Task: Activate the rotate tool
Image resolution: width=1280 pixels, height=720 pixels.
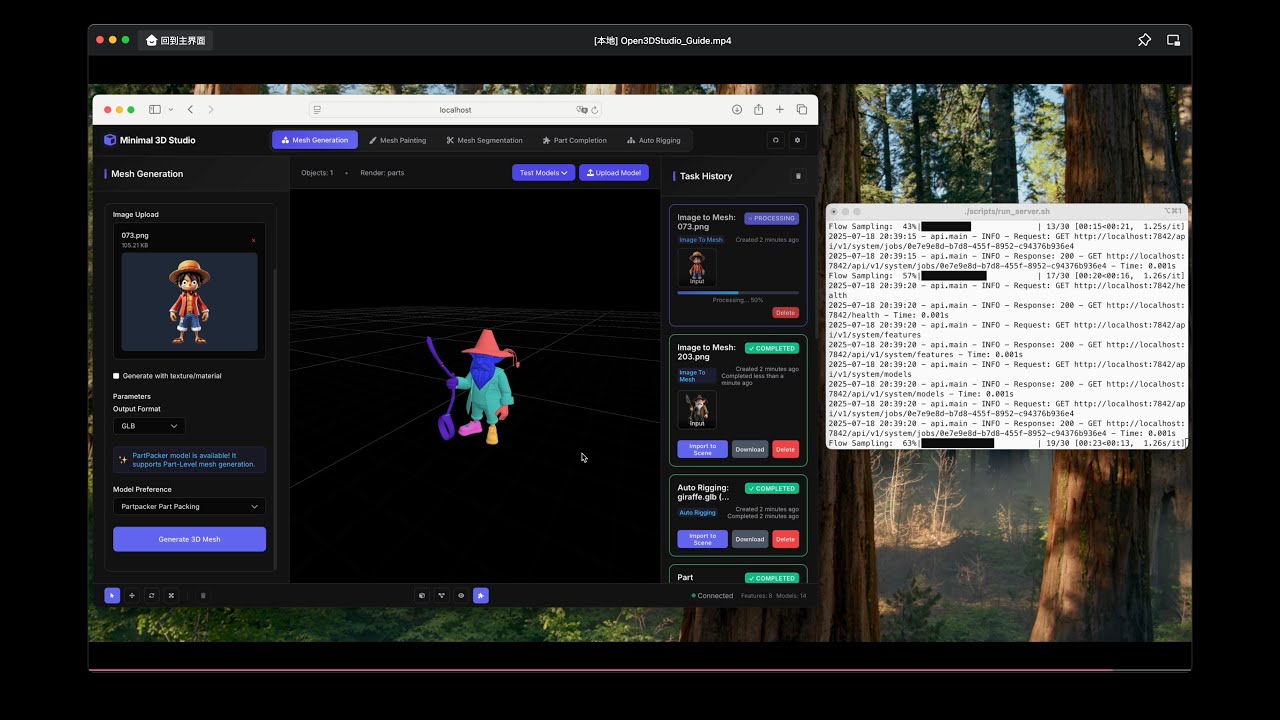Action: tap(152, 595)
